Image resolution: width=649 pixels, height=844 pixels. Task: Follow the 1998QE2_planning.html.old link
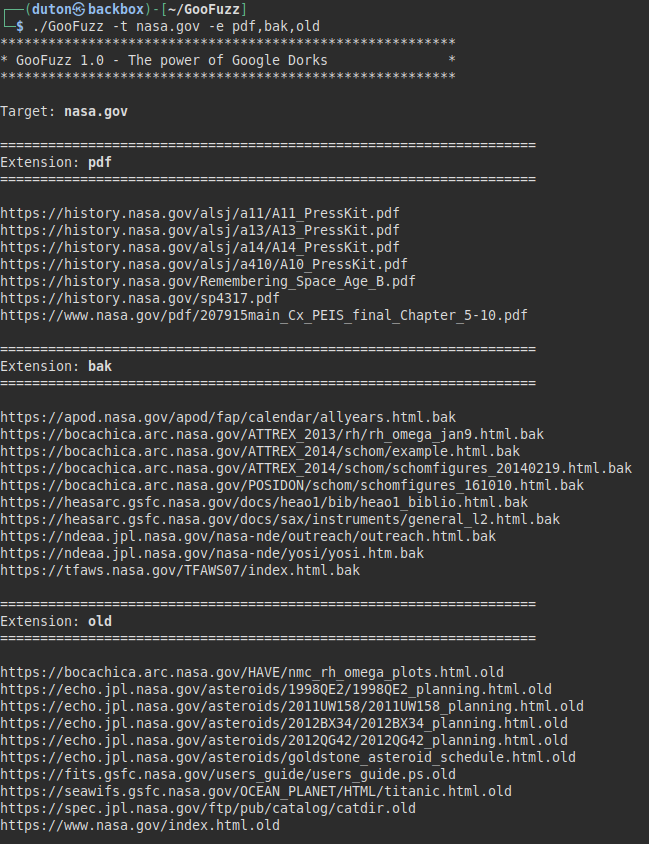click(276, 689)
